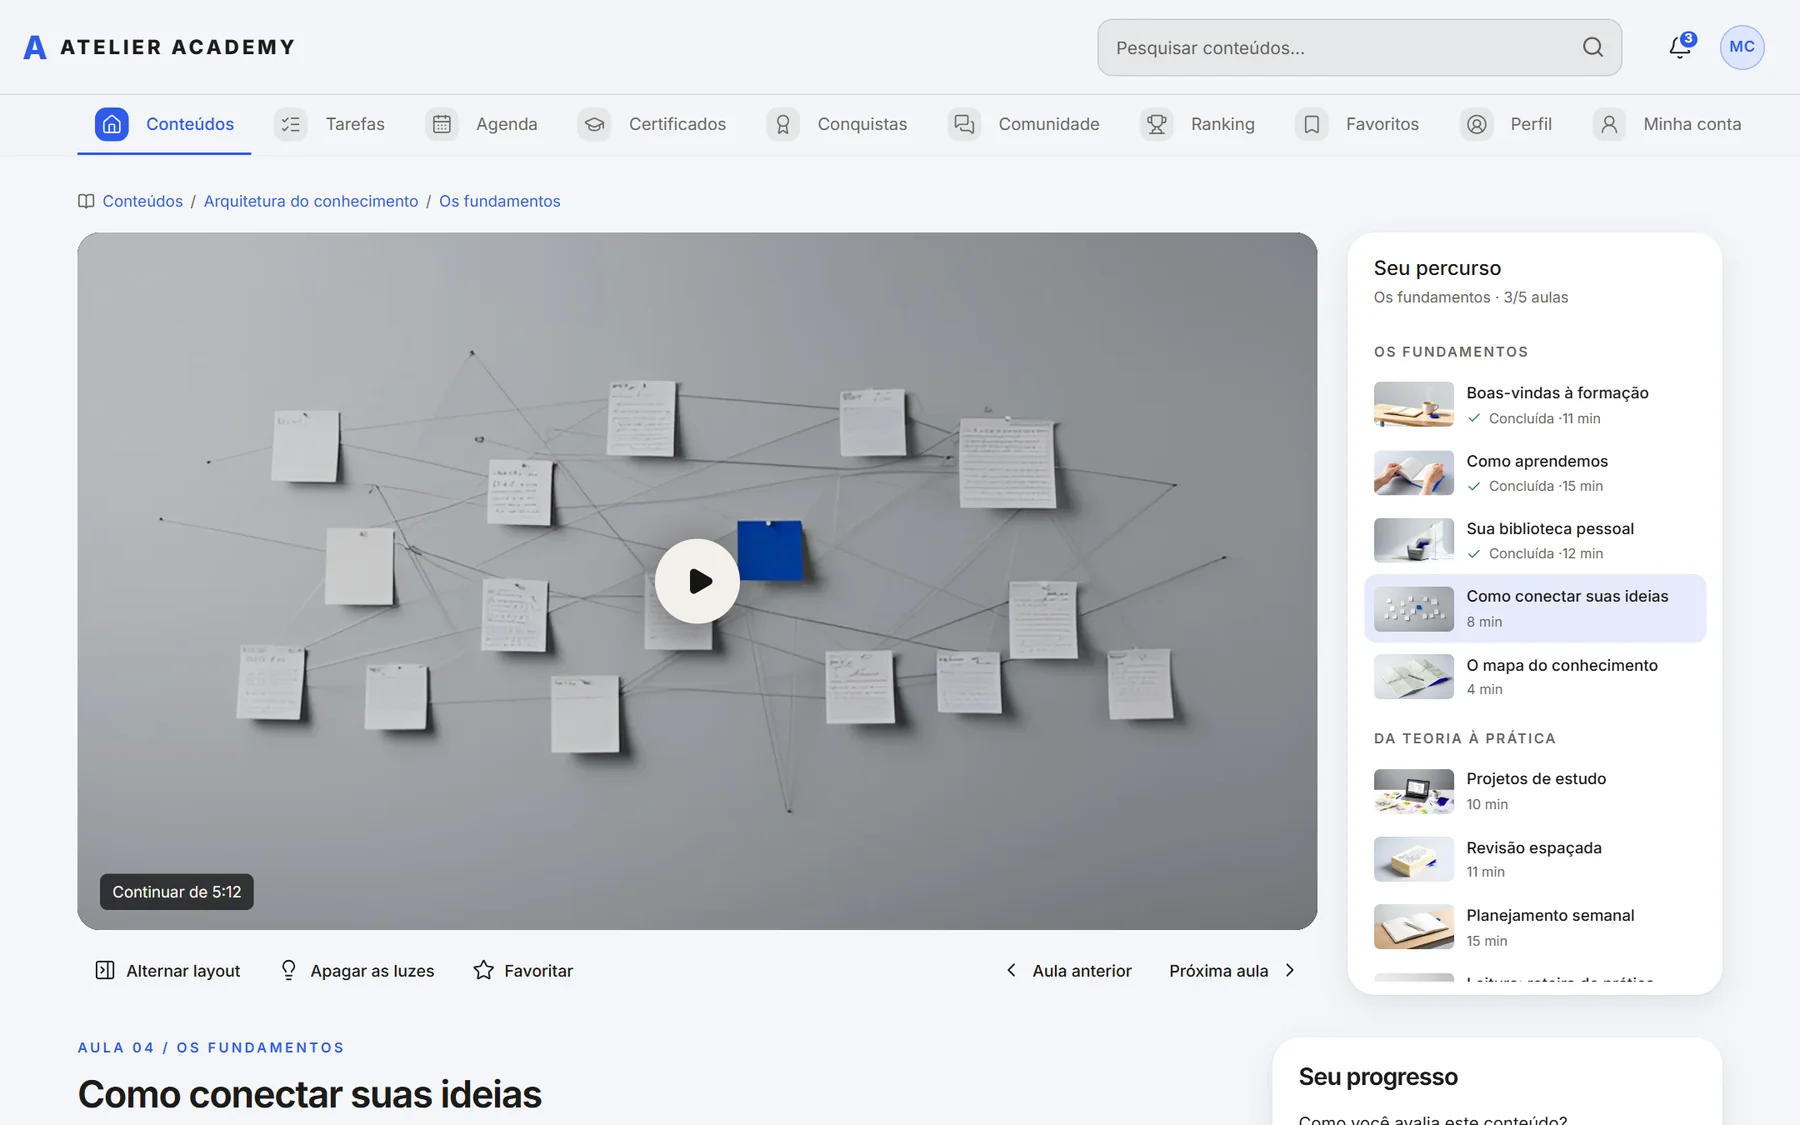Open Os fundamentos breadcrumb link

coord(500,201)
